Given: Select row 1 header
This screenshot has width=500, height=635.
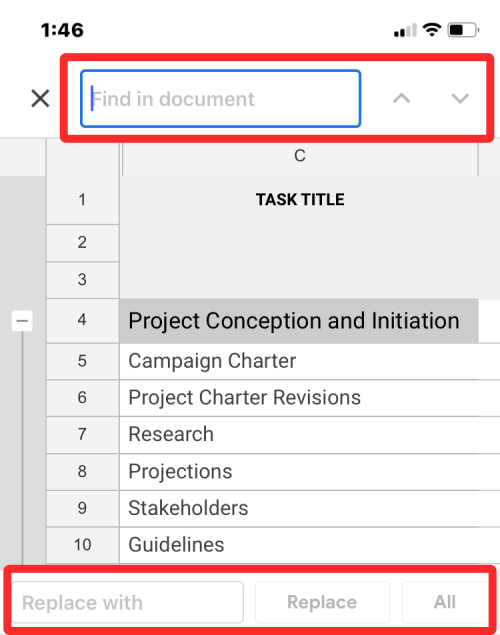Looking at the screenshot, I should point(83,200).
